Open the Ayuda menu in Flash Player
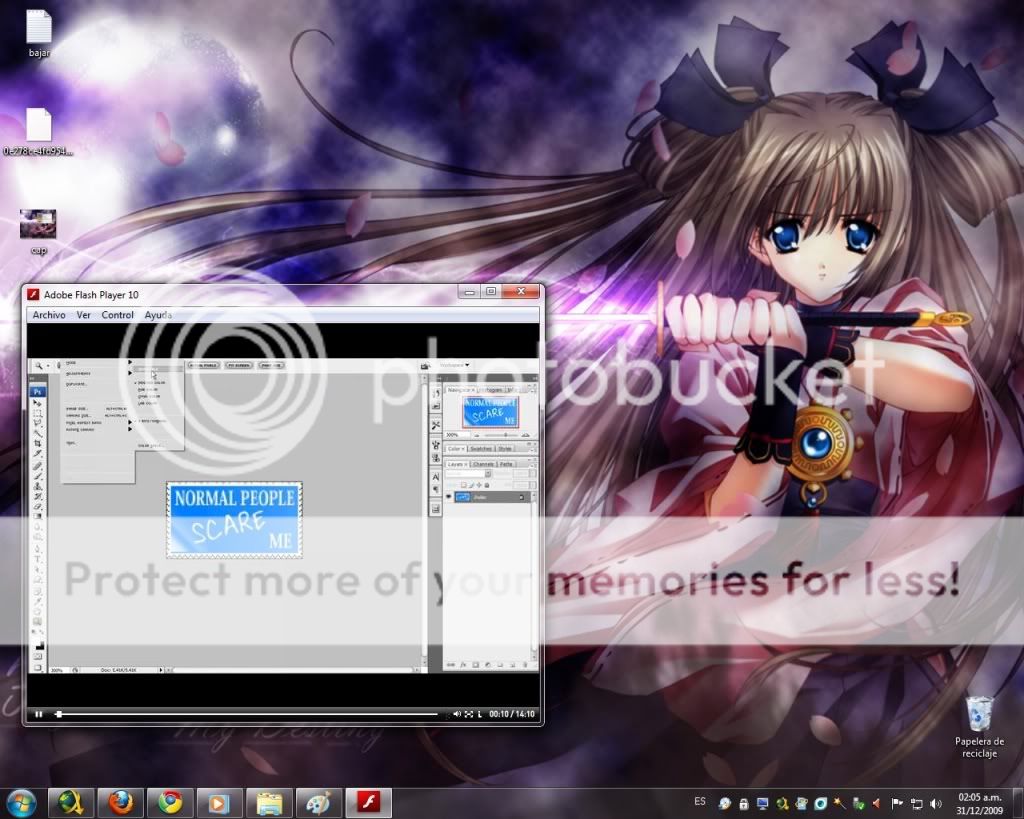1024x819 pixels. 158,315
